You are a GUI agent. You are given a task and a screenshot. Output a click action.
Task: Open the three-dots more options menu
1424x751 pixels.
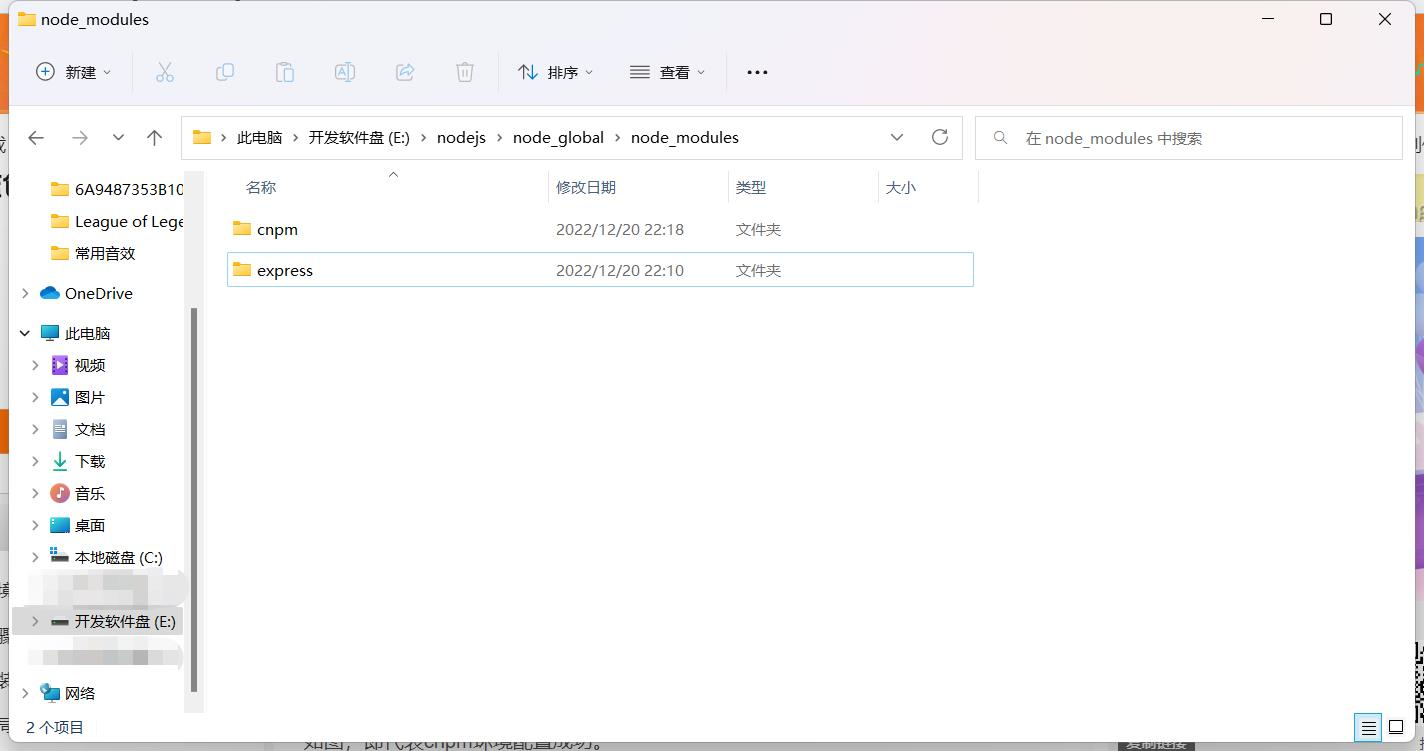[757, 72]
